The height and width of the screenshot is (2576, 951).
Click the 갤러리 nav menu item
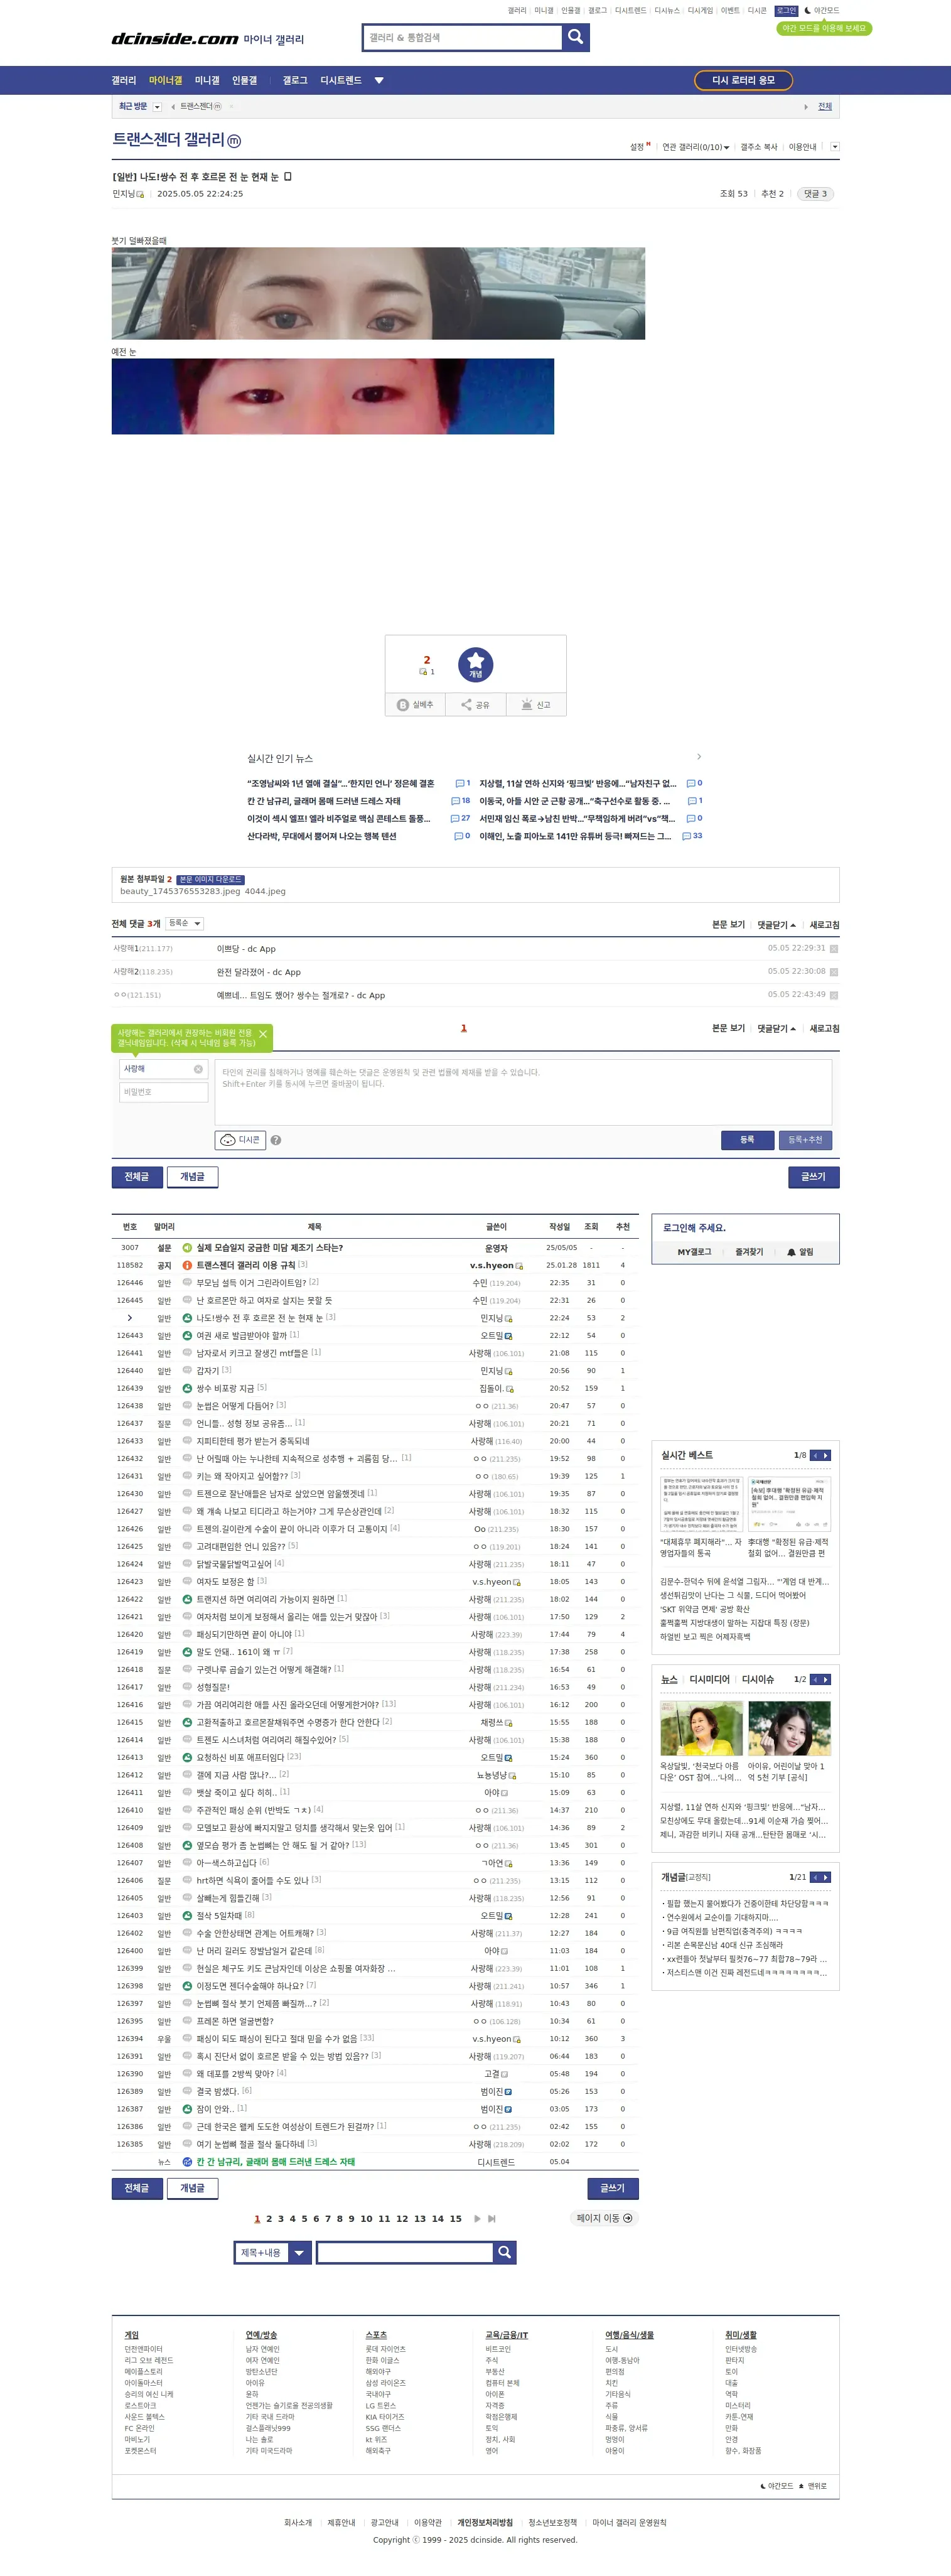[x=124, y=80]
